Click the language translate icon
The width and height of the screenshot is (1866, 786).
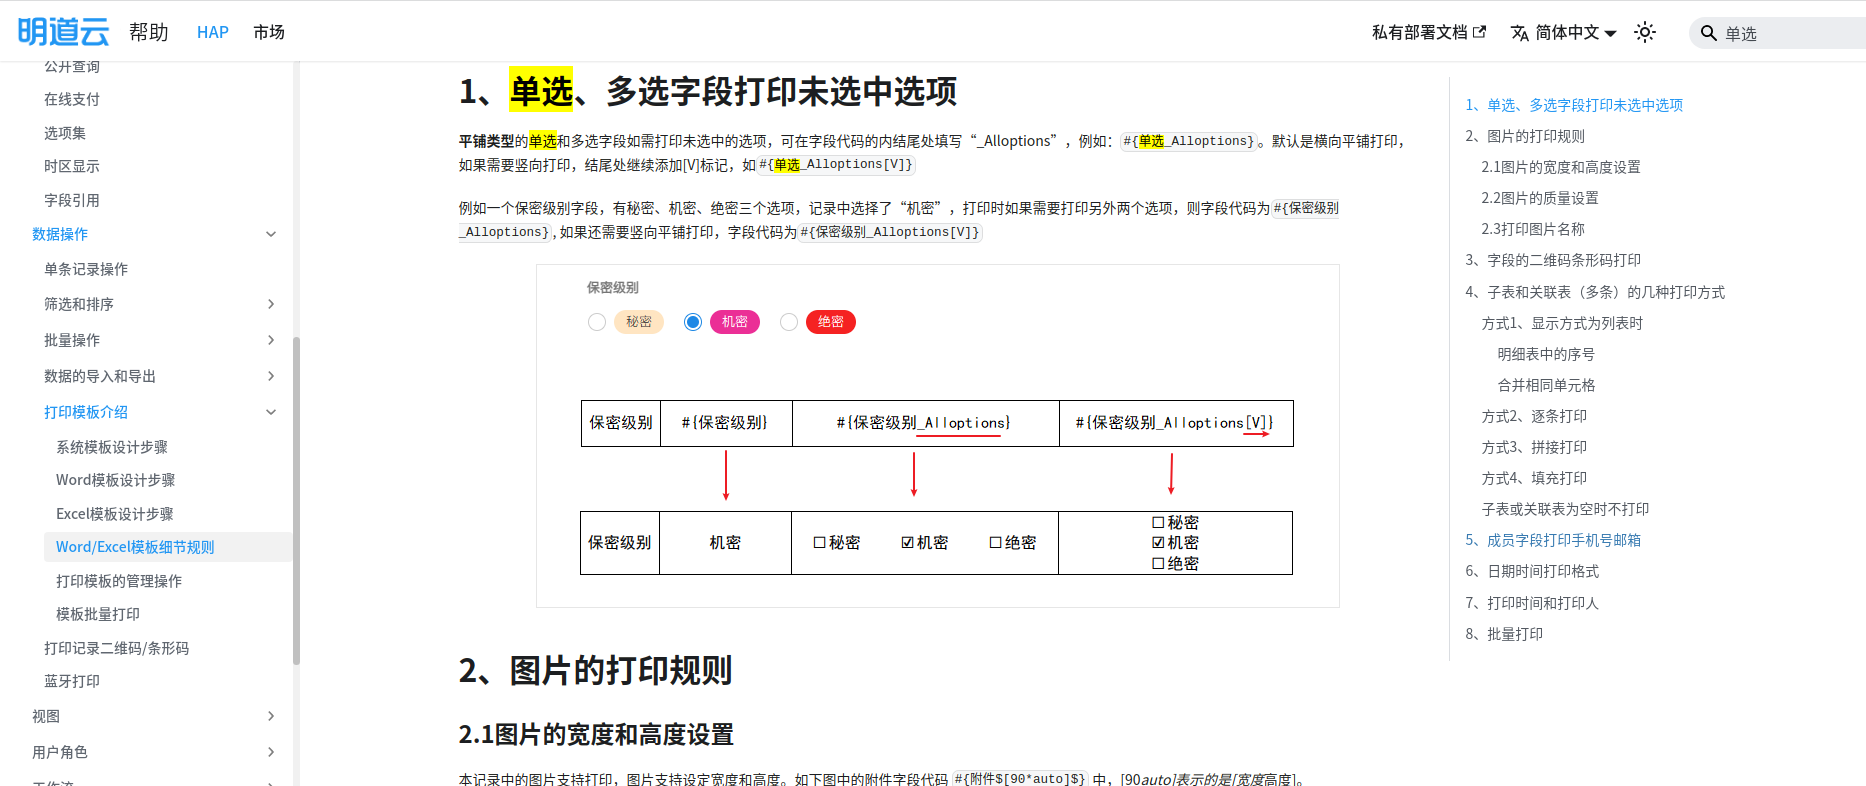[1519, 33]
